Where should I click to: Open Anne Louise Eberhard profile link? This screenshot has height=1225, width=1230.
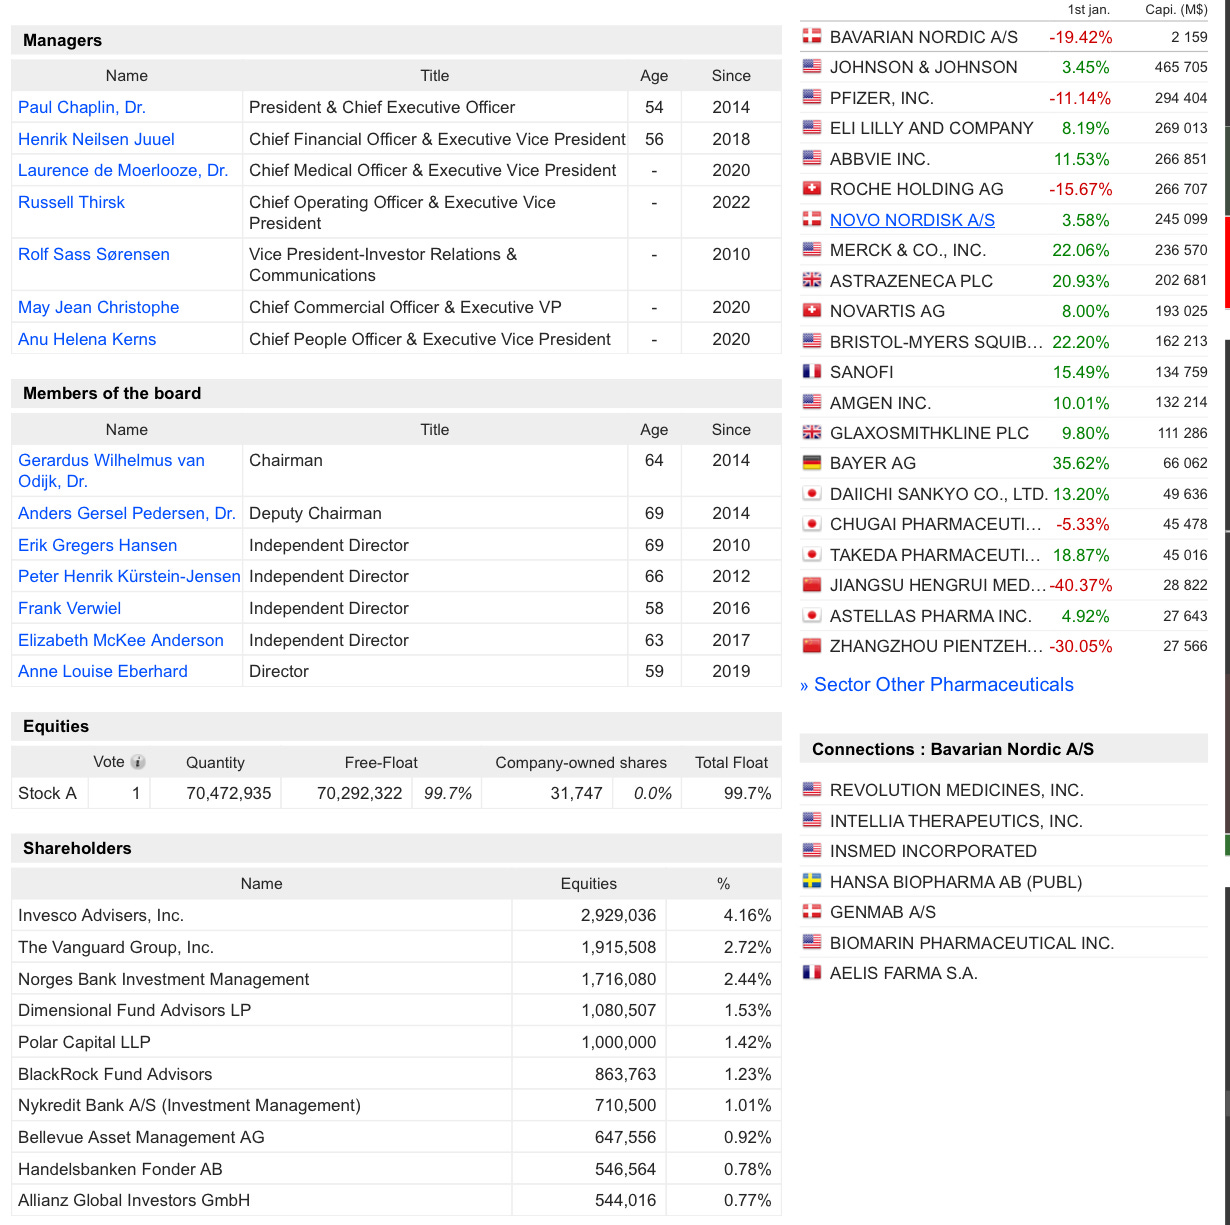click(103, 671)
